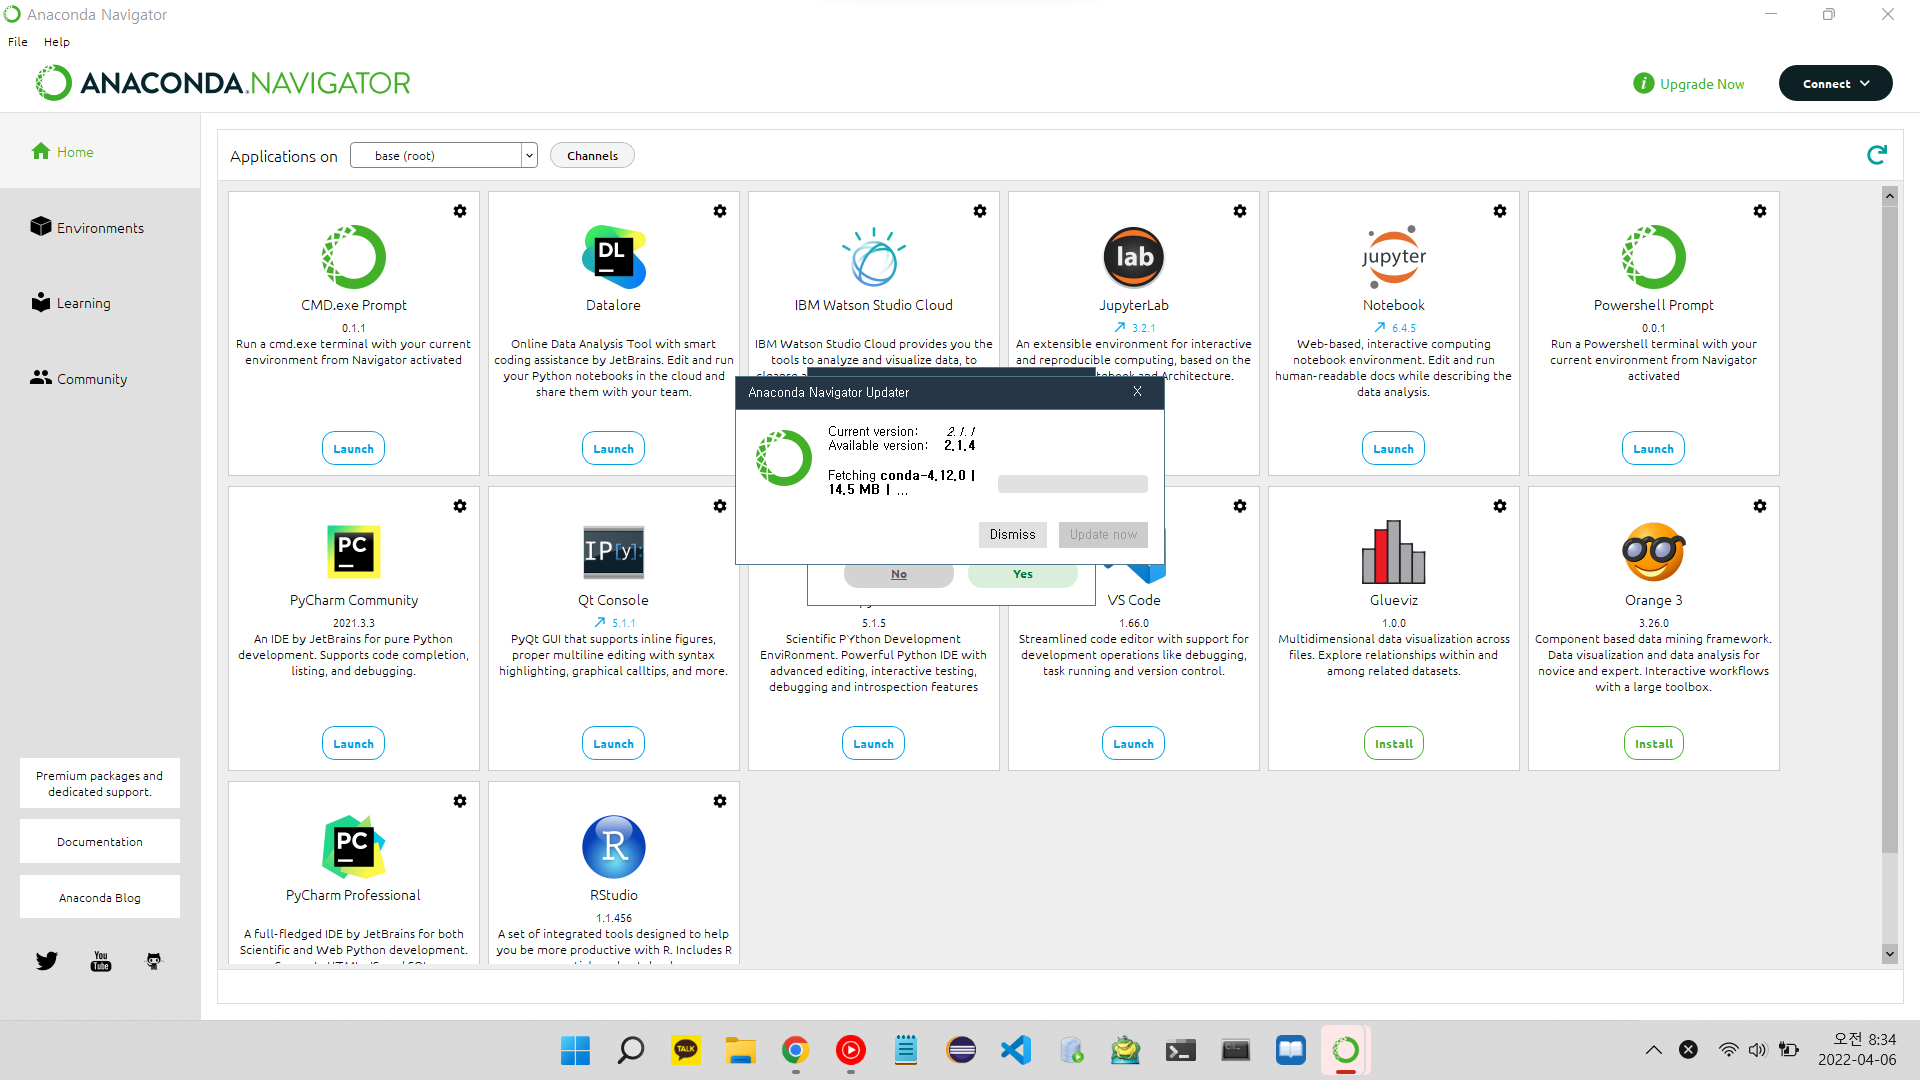The image size is (1920, 1080).
Task: Open the PyCharm Community gear menu
Action: [x=460, y=506]
